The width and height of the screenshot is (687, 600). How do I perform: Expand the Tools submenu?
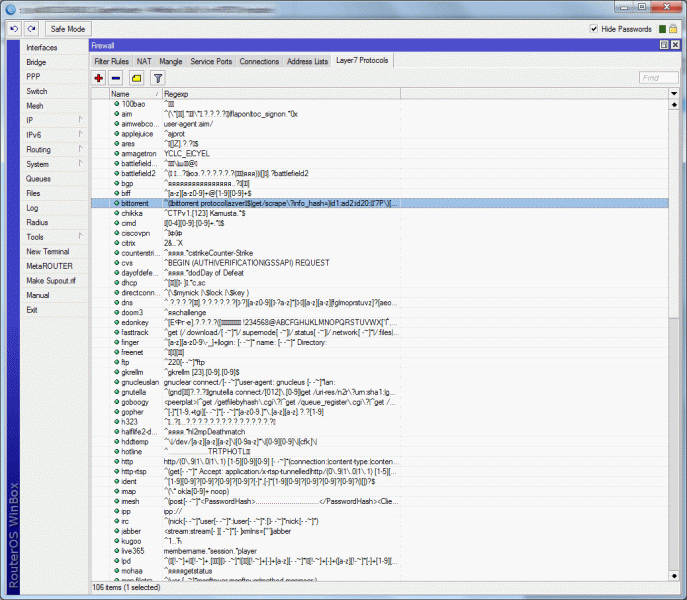point(80,236)
